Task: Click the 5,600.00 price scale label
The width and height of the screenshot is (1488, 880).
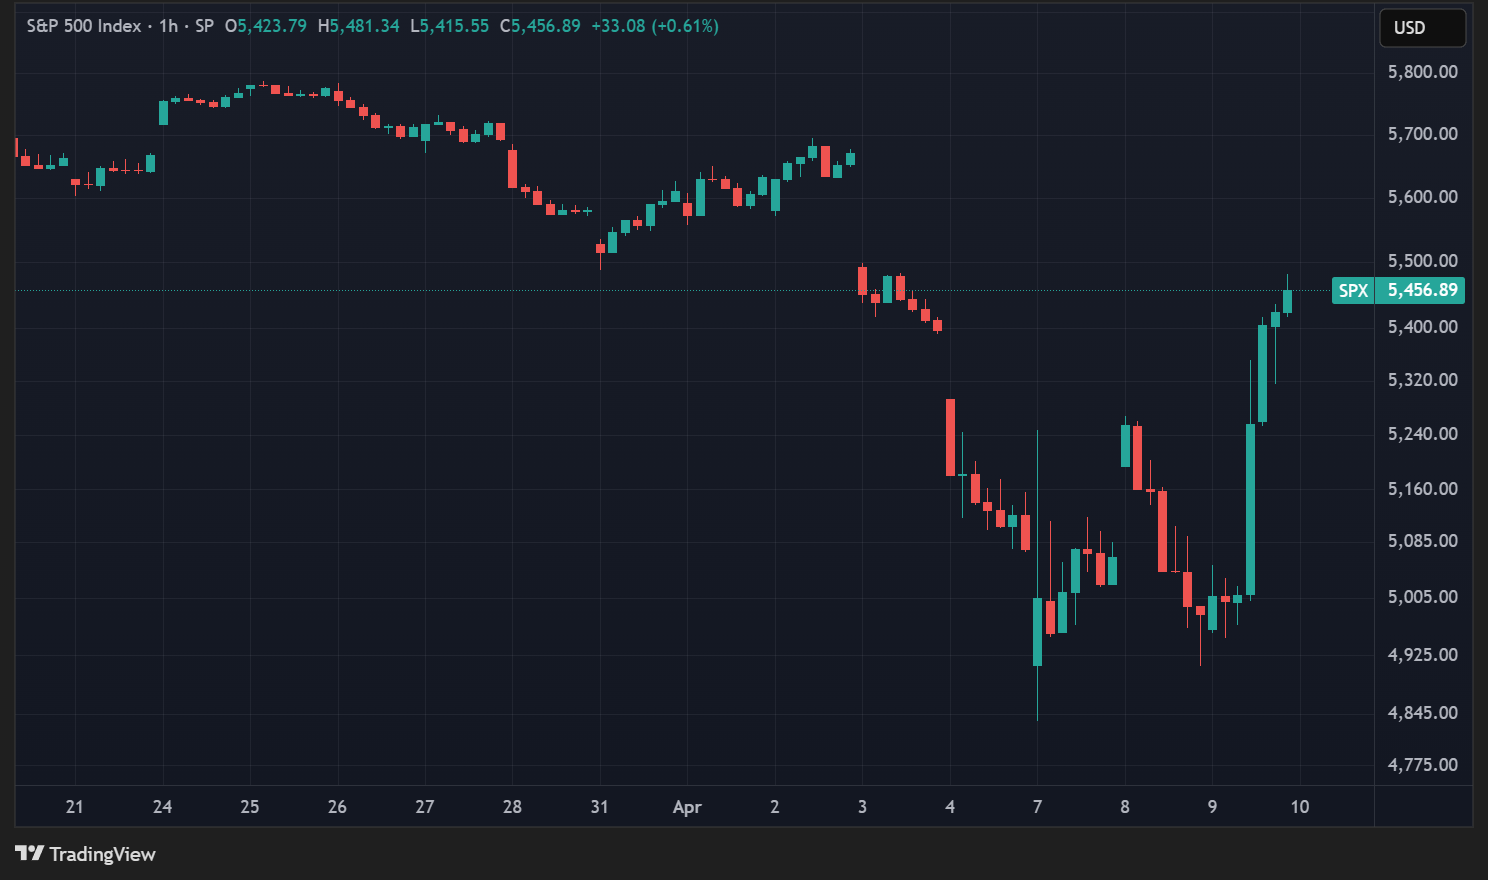Action: (x=1422, y=197)
